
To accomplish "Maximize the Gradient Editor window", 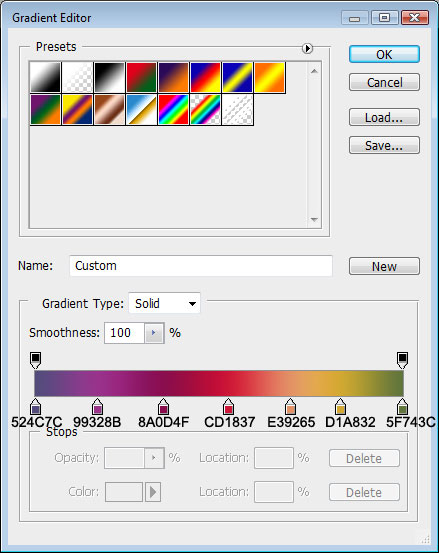I will [385, 17].
